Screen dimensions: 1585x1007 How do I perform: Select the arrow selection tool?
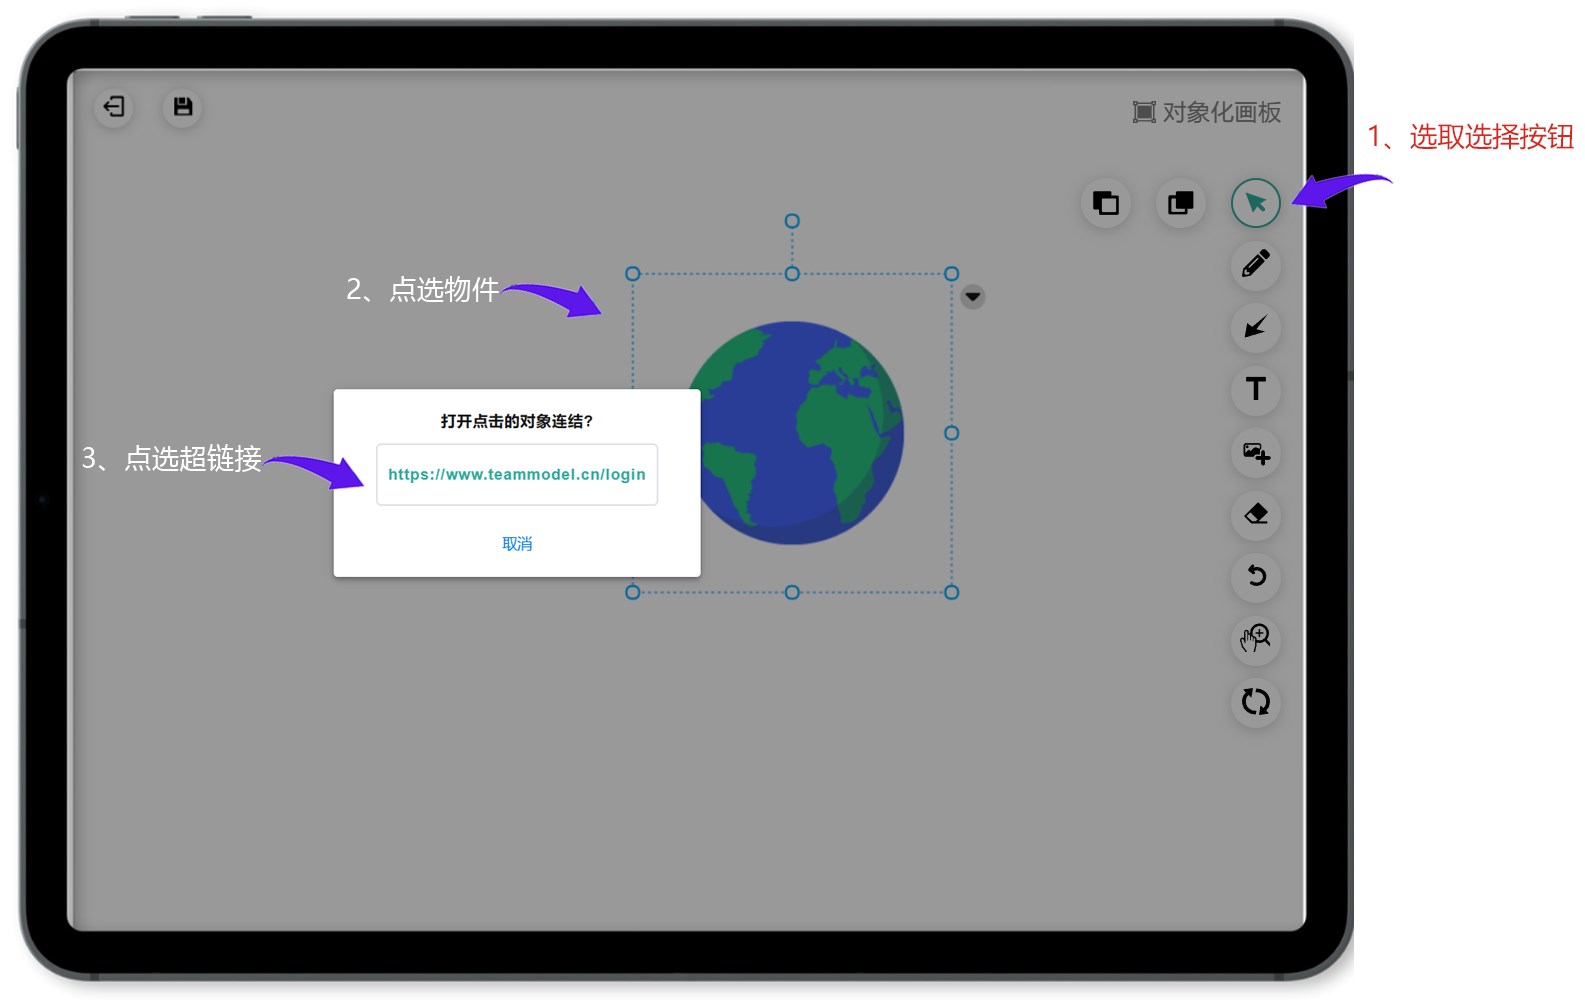pyautogui.click(x=1255, y=204)
